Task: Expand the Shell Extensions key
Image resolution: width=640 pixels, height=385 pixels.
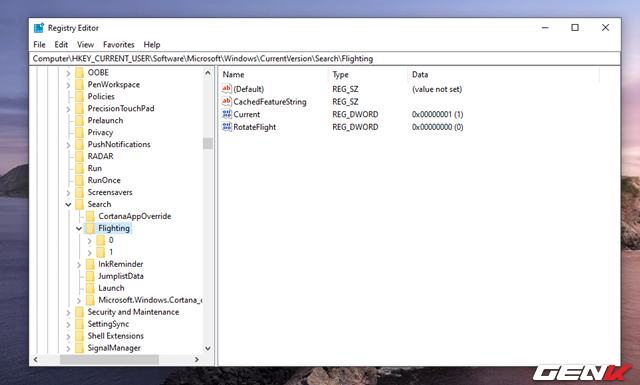Action: 68,336
